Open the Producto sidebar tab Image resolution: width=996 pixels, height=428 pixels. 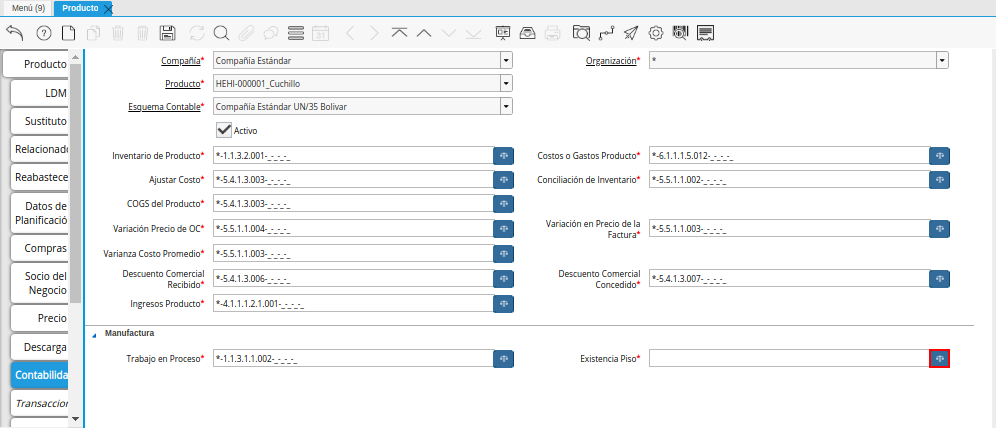point(36,64)
